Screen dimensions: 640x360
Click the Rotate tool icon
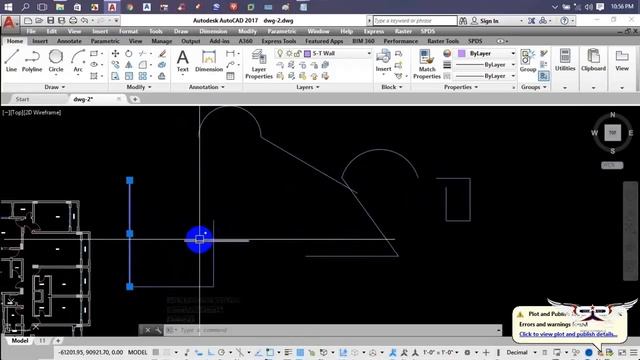pyautogui.click(x=129, y=53)
